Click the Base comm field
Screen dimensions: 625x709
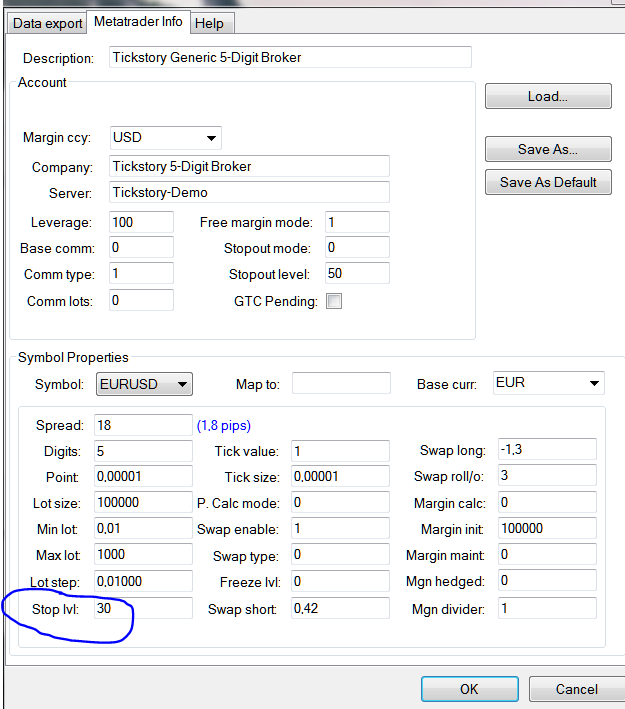pyautogui.click(x=141, y=248)
